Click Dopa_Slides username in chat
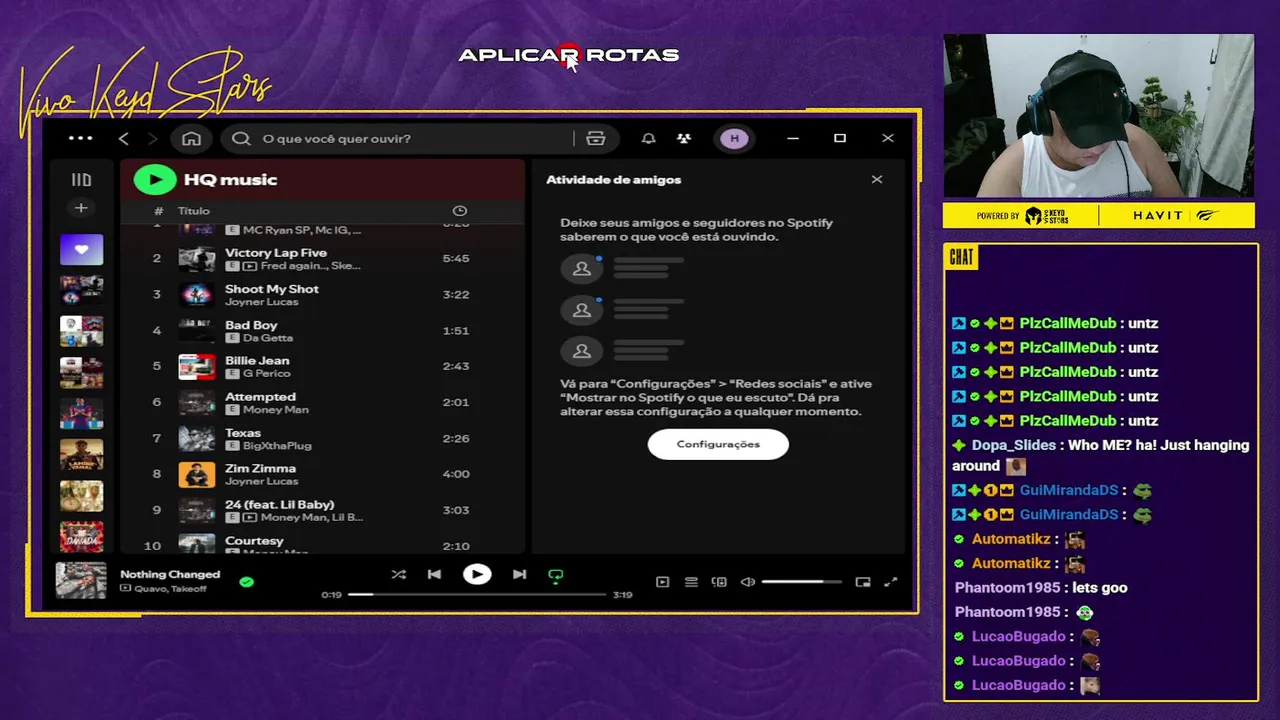 click(x=1014, y=445)
